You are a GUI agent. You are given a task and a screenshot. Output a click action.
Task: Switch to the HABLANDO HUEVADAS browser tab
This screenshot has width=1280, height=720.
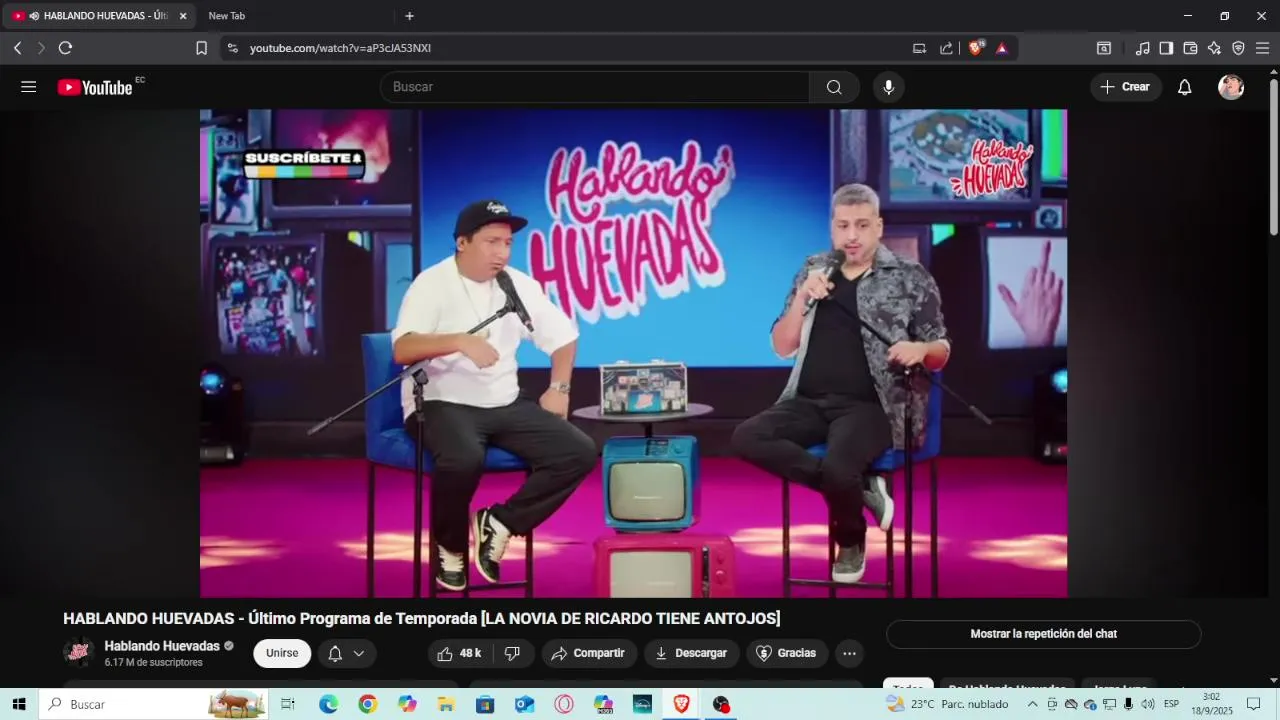coord(100,16)
